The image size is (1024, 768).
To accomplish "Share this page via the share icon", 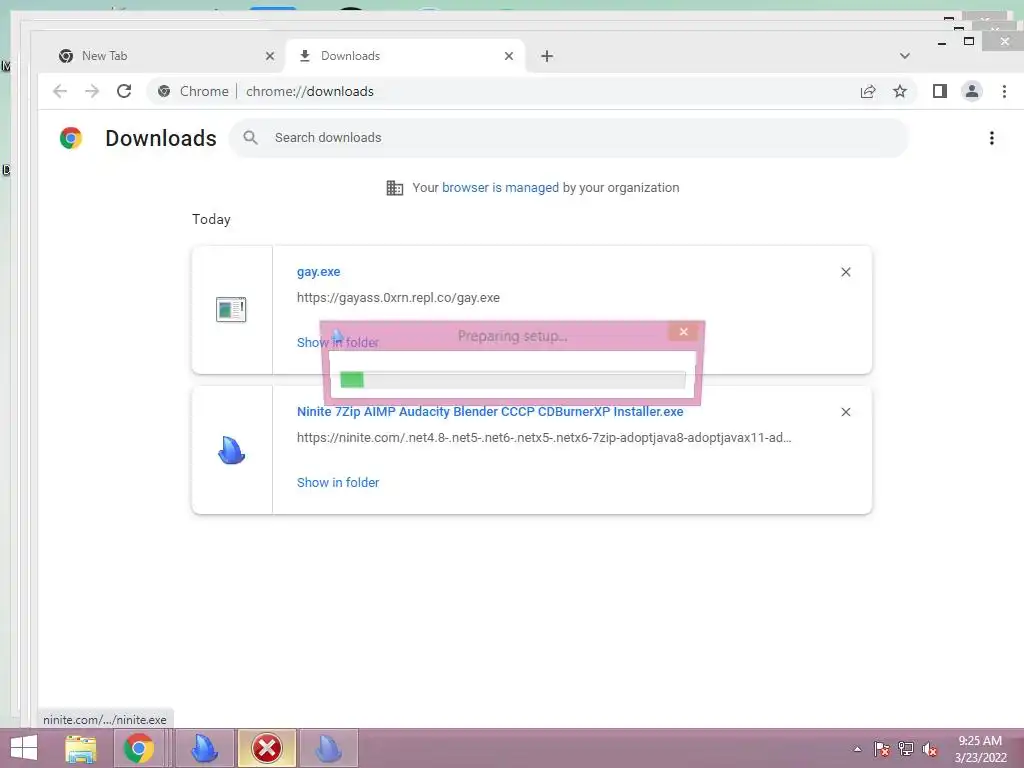I will [868, 91].
